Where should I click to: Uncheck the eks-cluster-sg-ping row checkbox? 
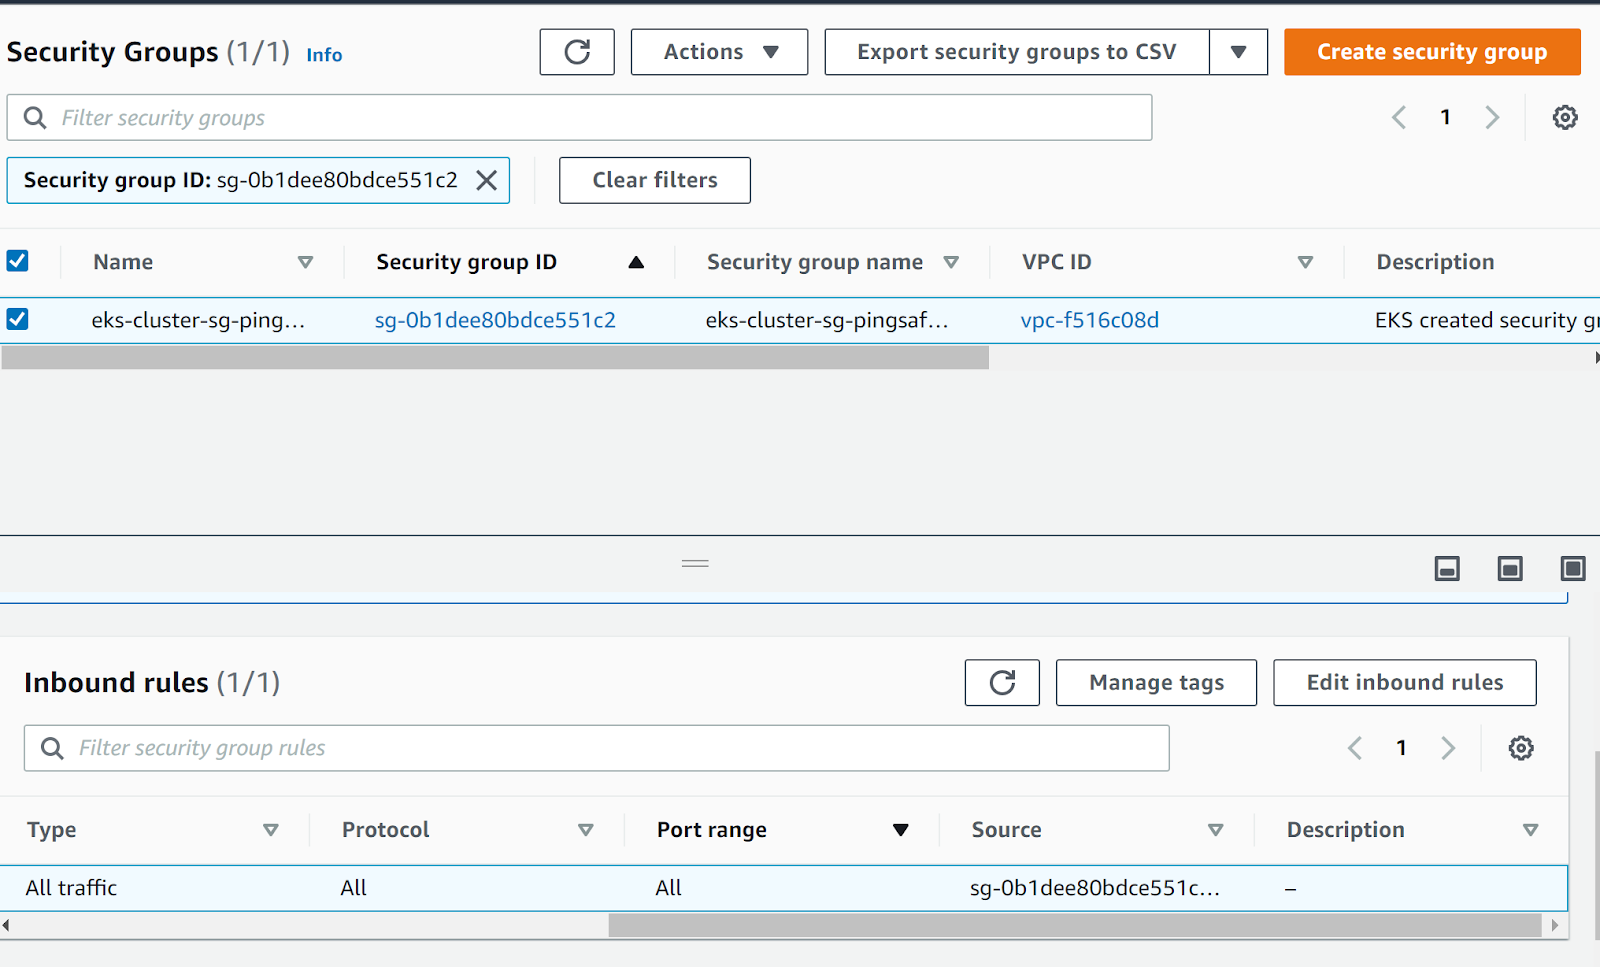pos(18,319)
